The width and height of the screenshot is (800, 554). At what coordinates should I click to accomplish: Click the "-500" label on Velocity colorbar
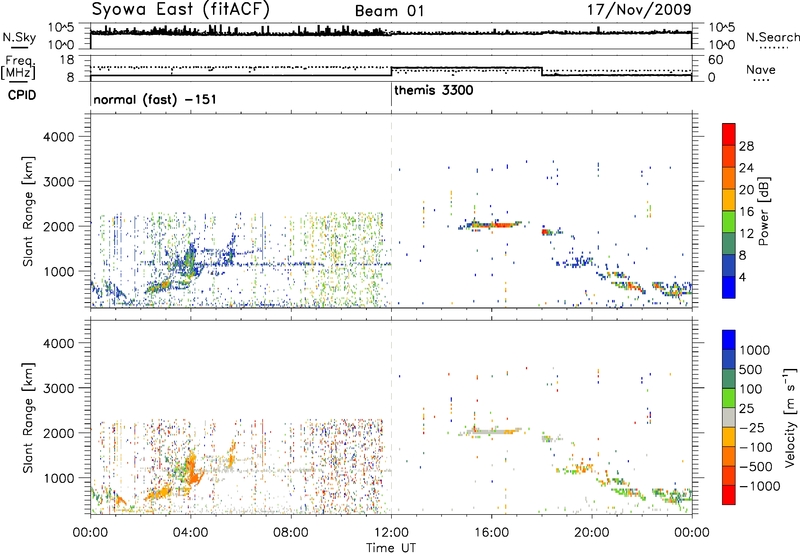point(756,467)
